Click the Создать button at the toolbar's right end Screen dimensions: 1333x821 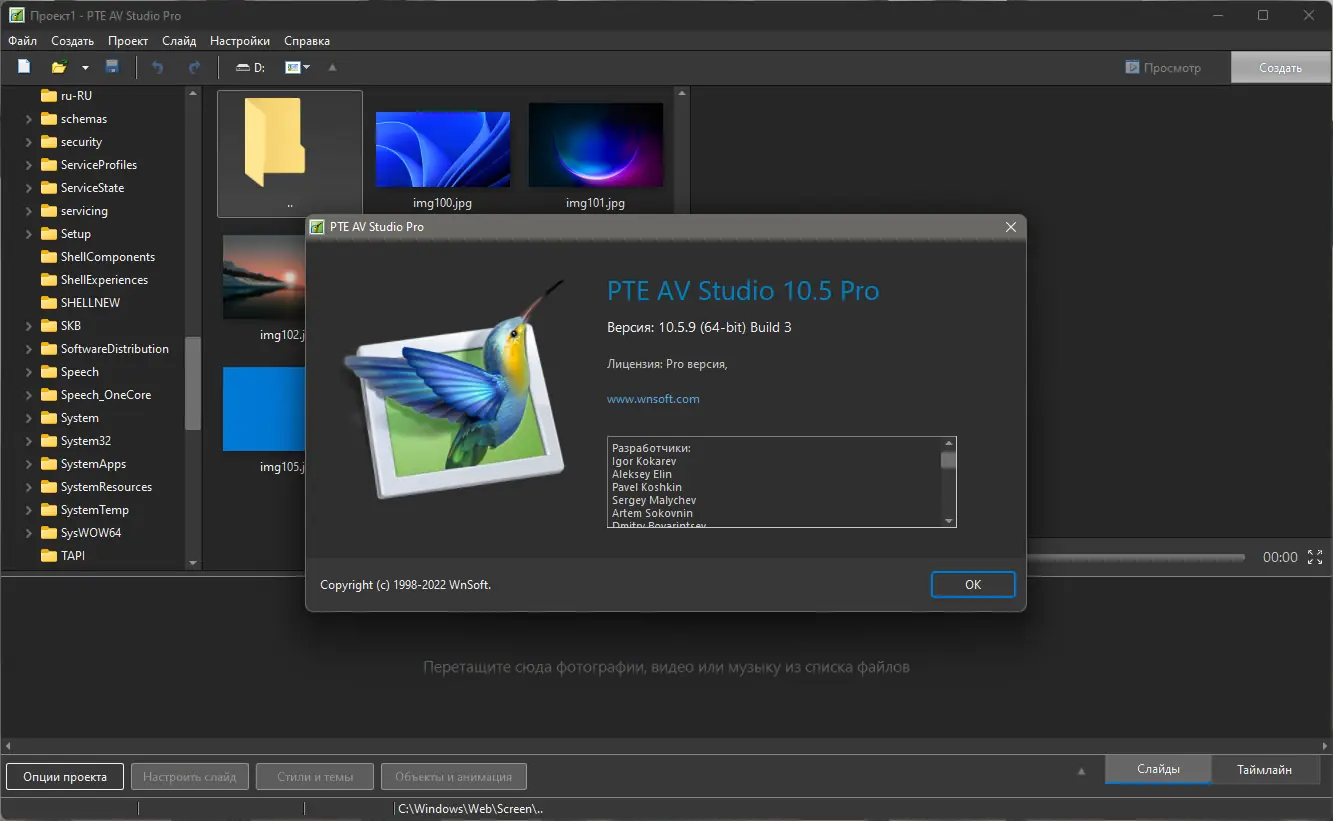pyautogui.click(x=1281, y=68)
